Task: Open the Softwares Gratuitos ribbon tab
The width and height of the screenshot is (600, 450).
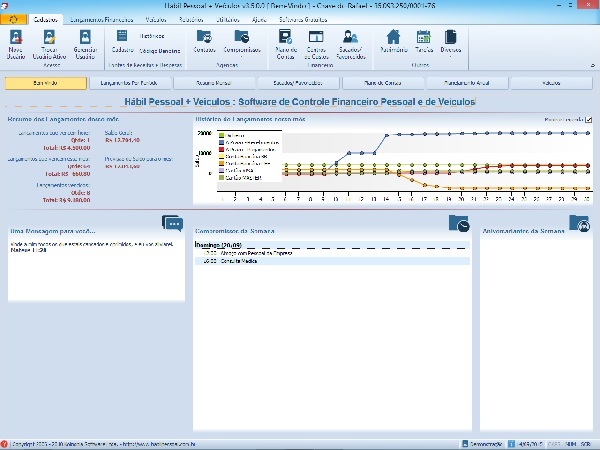Action: tap(303, 20)
